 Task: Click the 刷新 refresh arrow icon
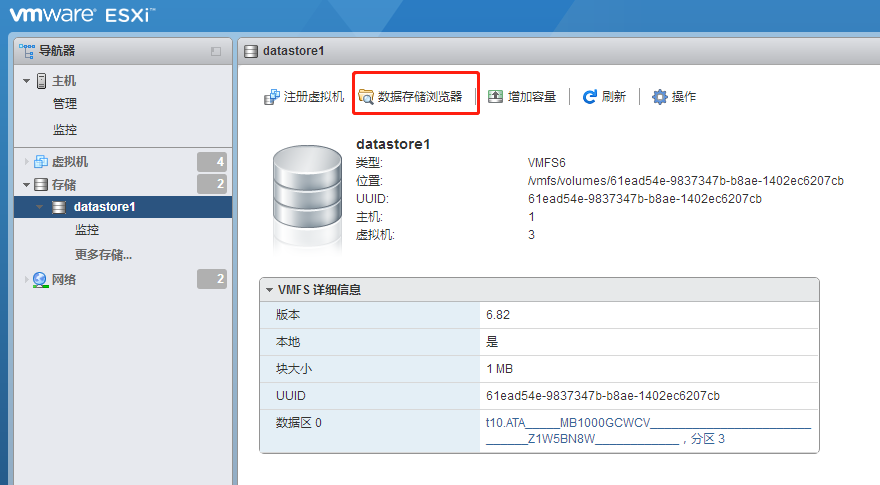[589, 97]
